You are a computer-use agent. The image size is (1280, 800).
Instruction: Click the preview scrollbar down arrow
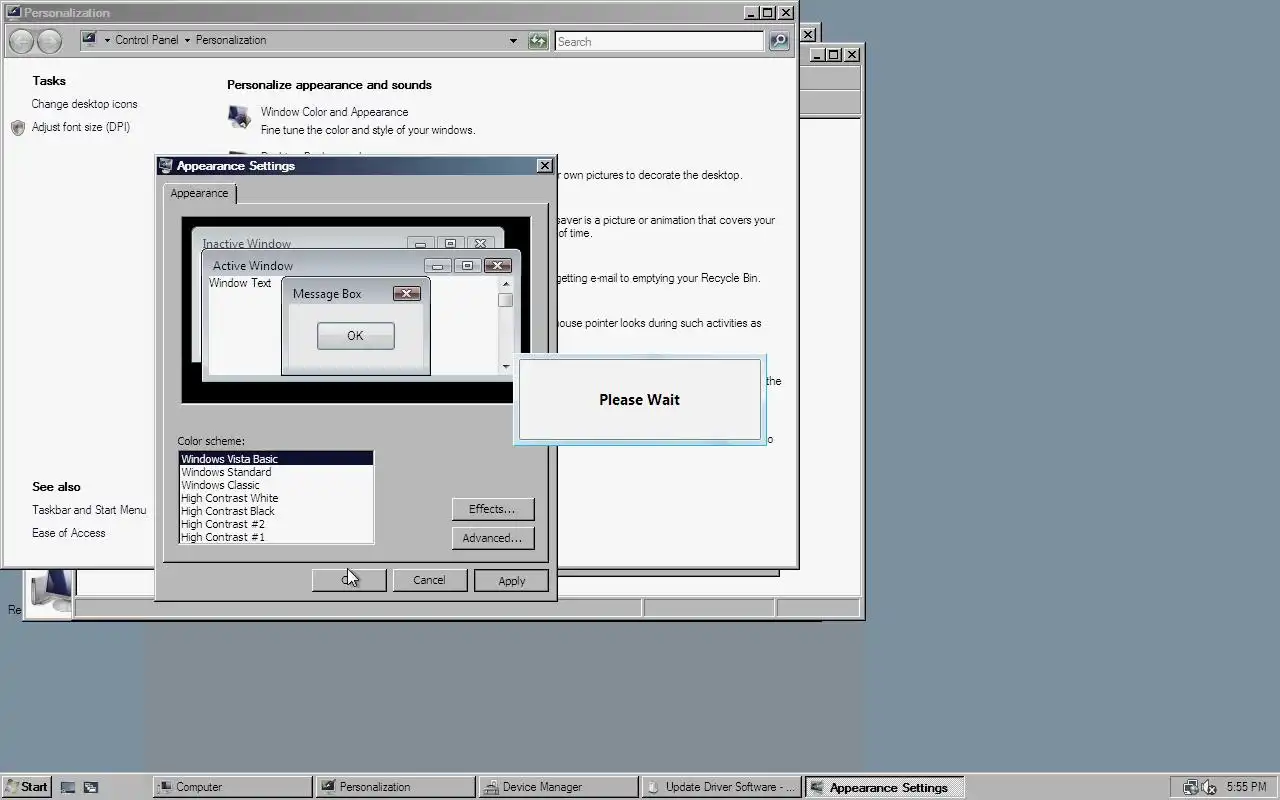point(505,367)
